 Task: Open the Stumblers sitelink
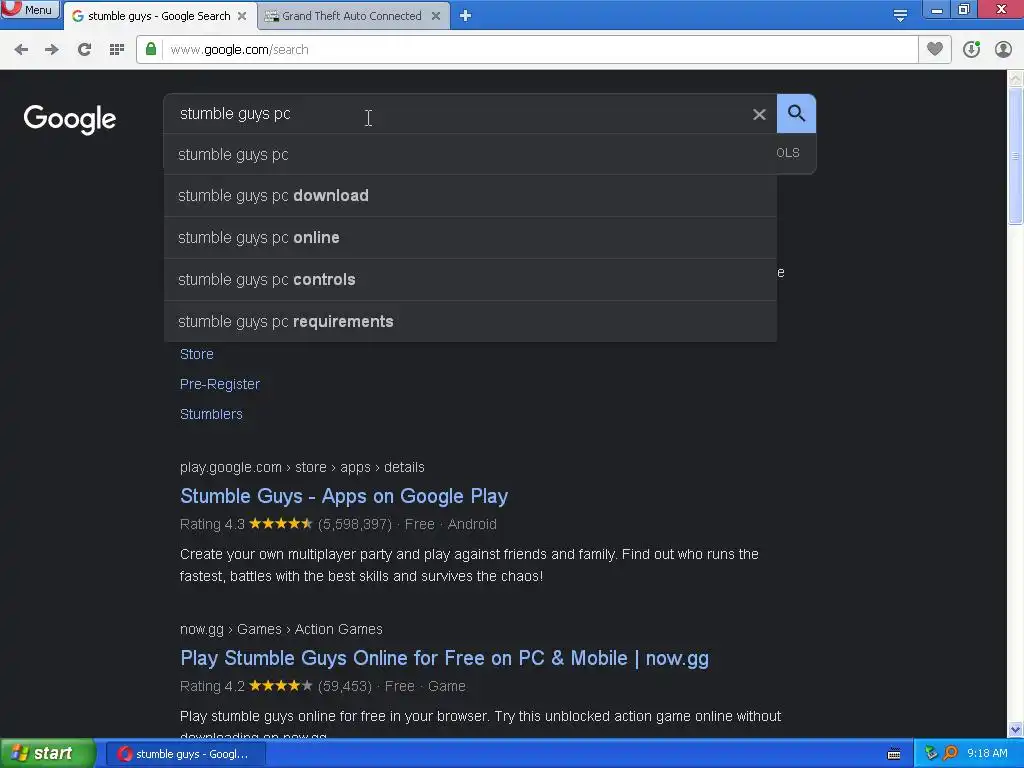[x=211, y=414]
